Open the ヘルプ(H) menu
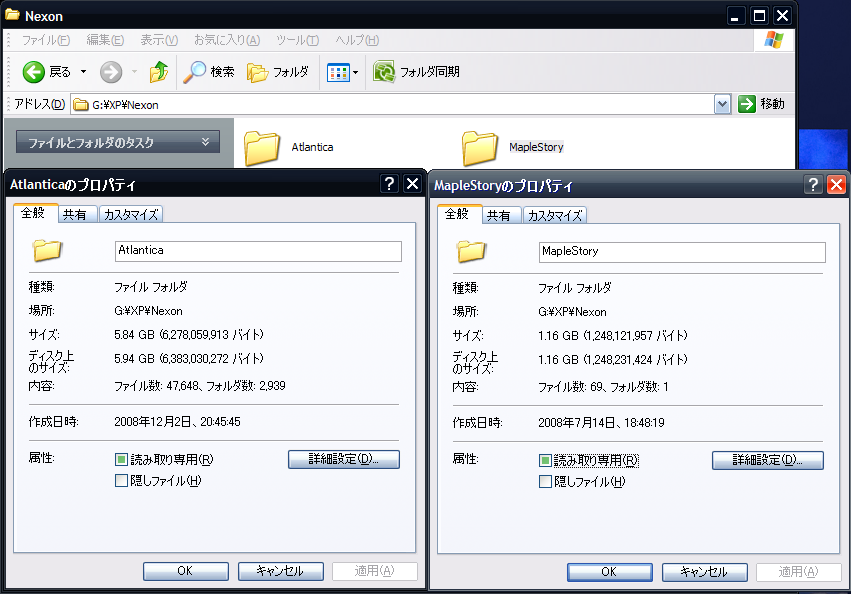Viewport: 851px width, 594px height. click(357, 40)
